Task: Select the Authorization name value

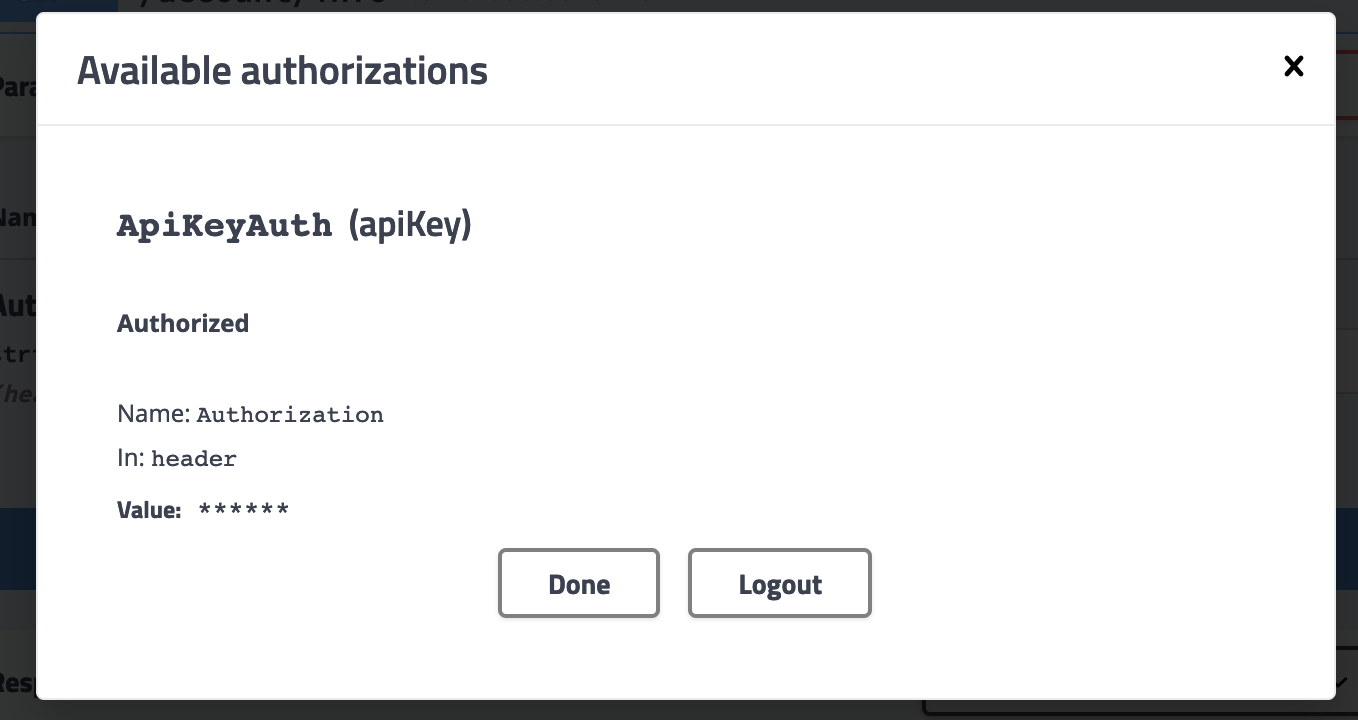Action: pos(290,414)
